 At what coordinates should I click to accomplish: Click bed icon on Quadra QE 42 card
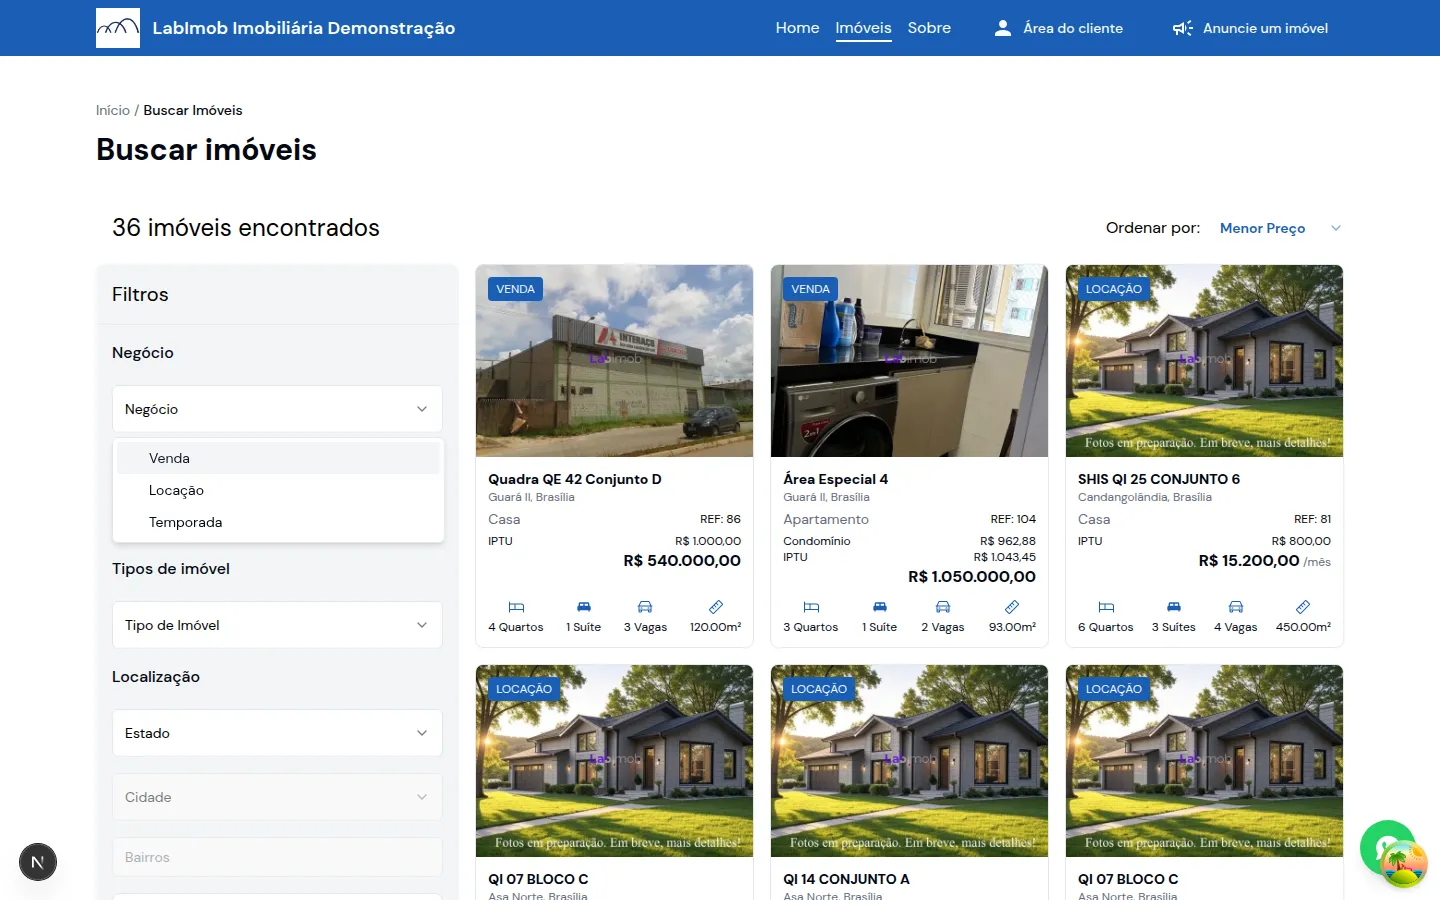[516, 607]
